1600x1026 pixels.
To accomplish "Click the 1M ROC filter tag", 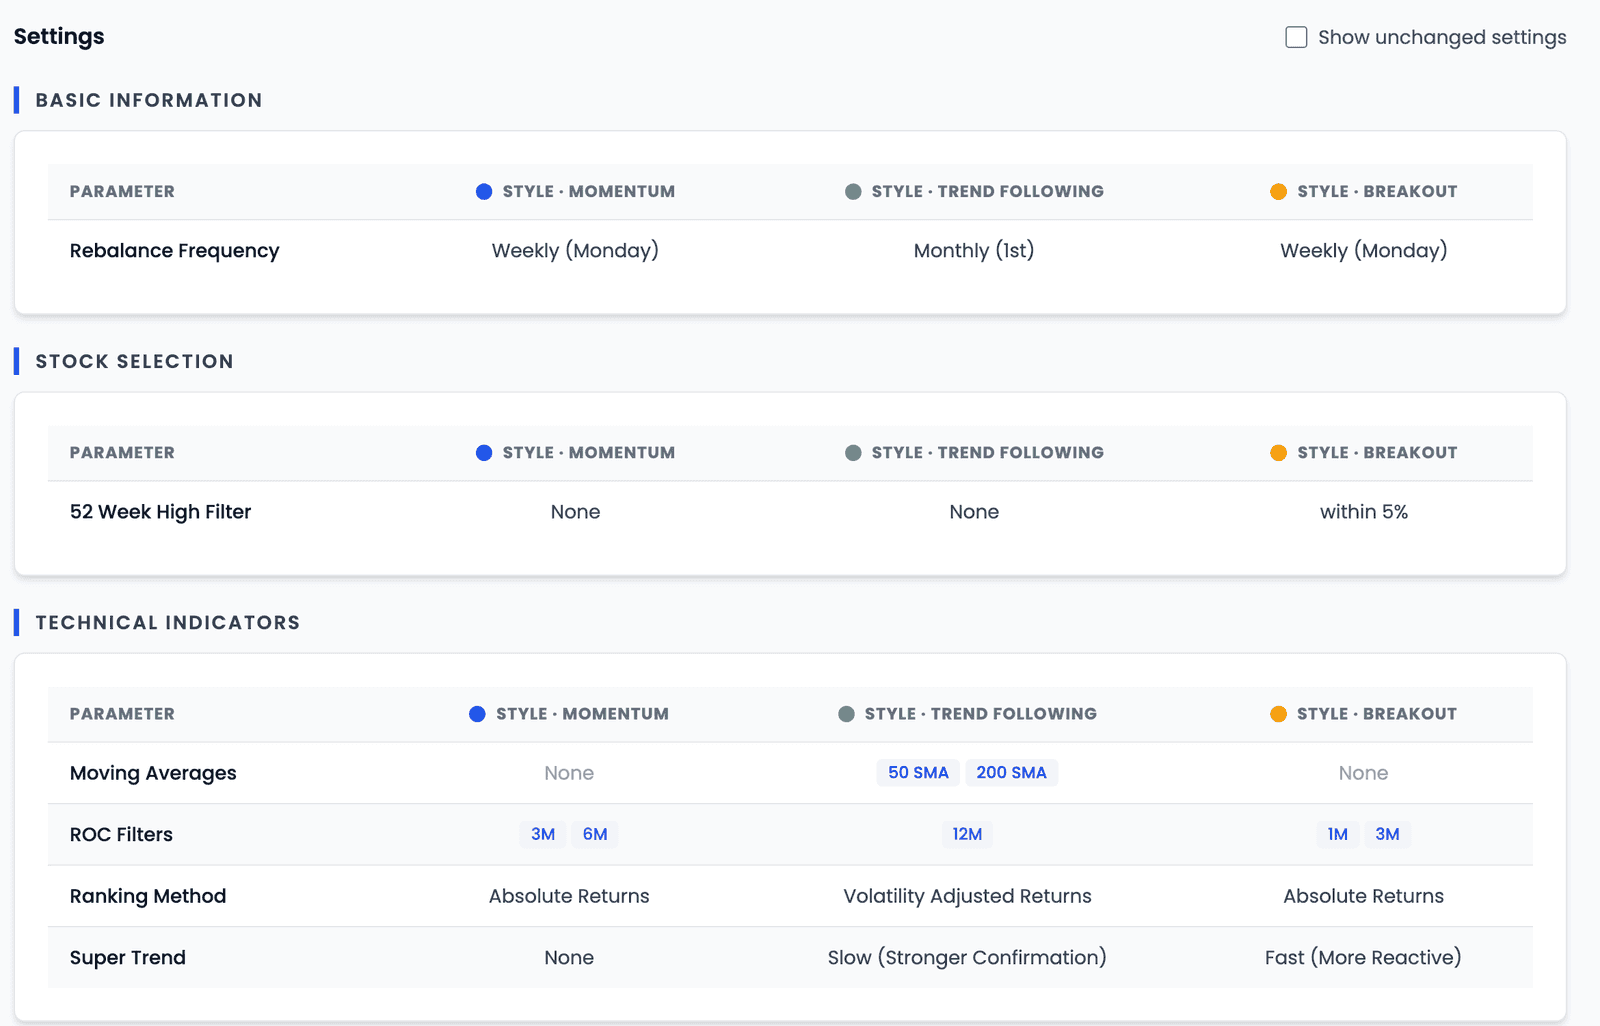I will [1337, 834].
